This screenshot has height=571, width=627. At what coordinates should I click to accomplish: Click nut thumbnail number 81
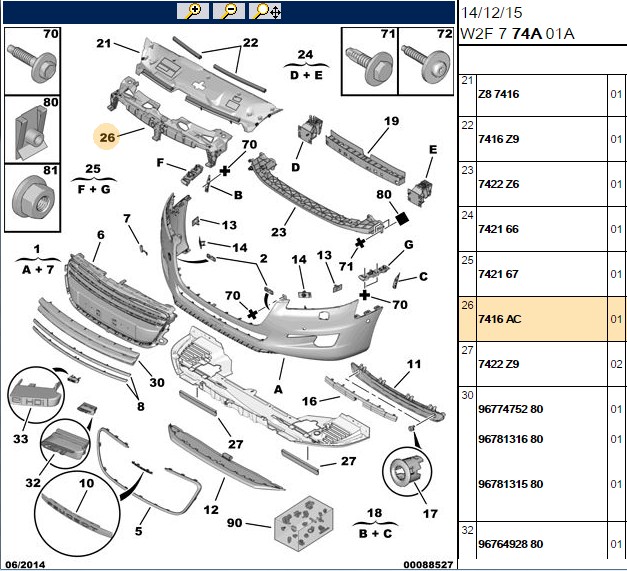32,198
